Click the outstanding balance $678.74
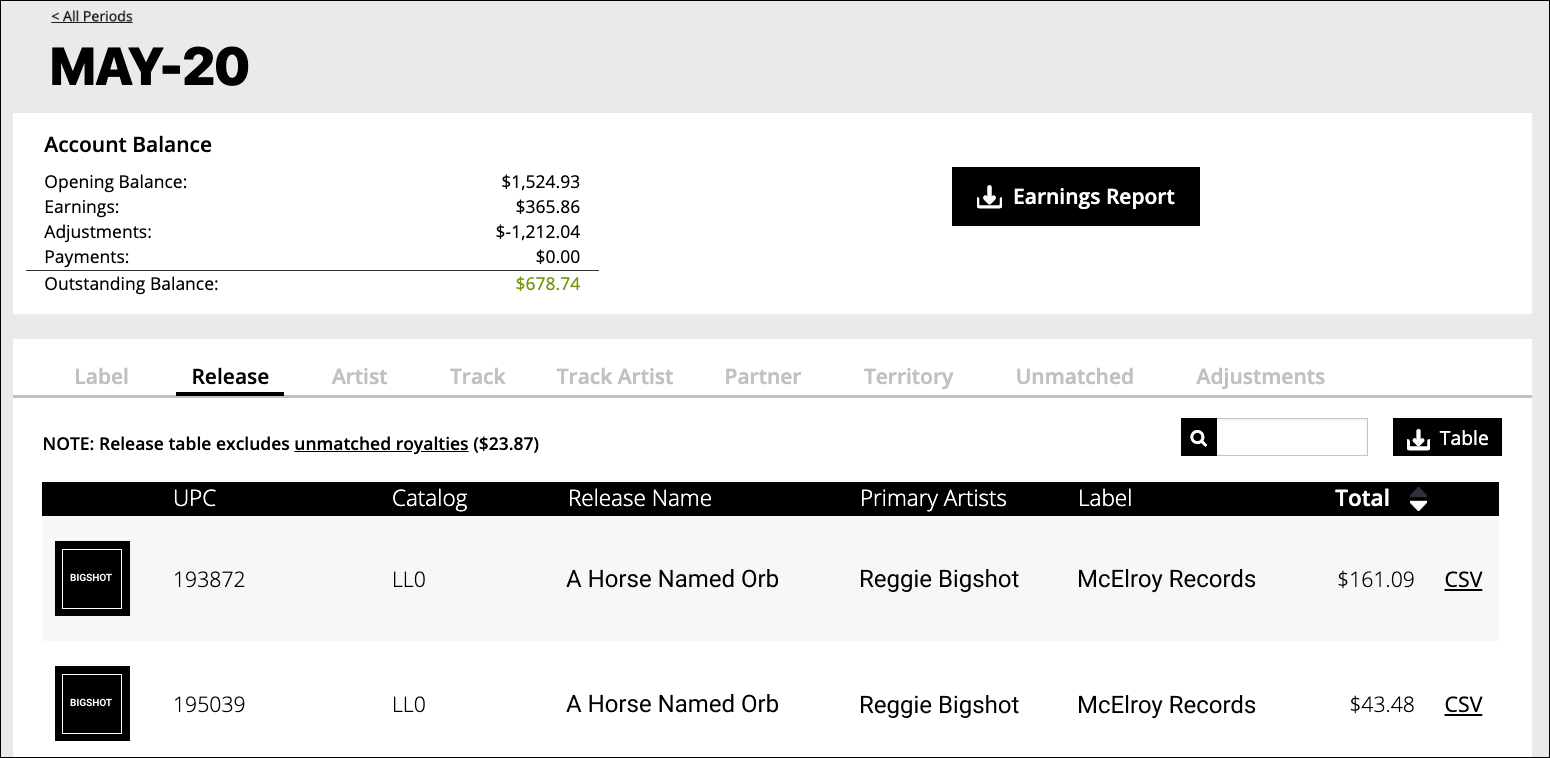The image size is (1550, 758). click(548, 284)
